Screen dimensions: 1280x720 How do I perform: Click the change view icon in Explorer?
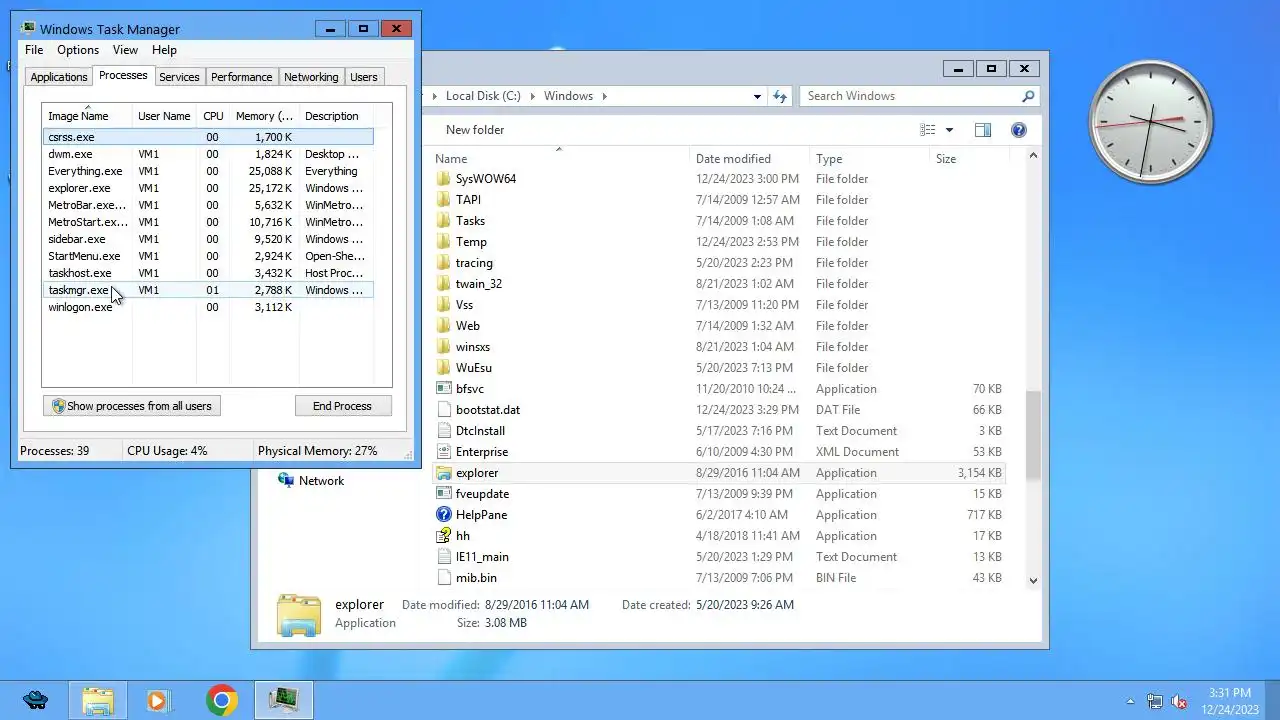click(x=928, y=130)
